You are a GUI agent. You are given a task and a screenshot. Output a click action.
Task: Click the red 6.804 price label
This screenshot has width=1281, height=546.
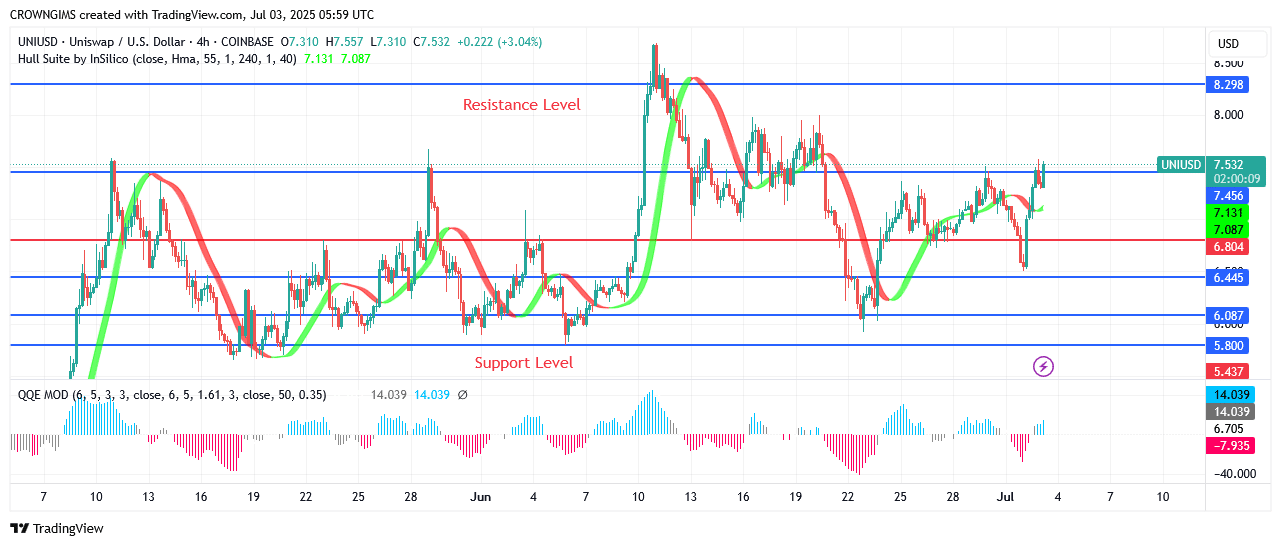1229,247
